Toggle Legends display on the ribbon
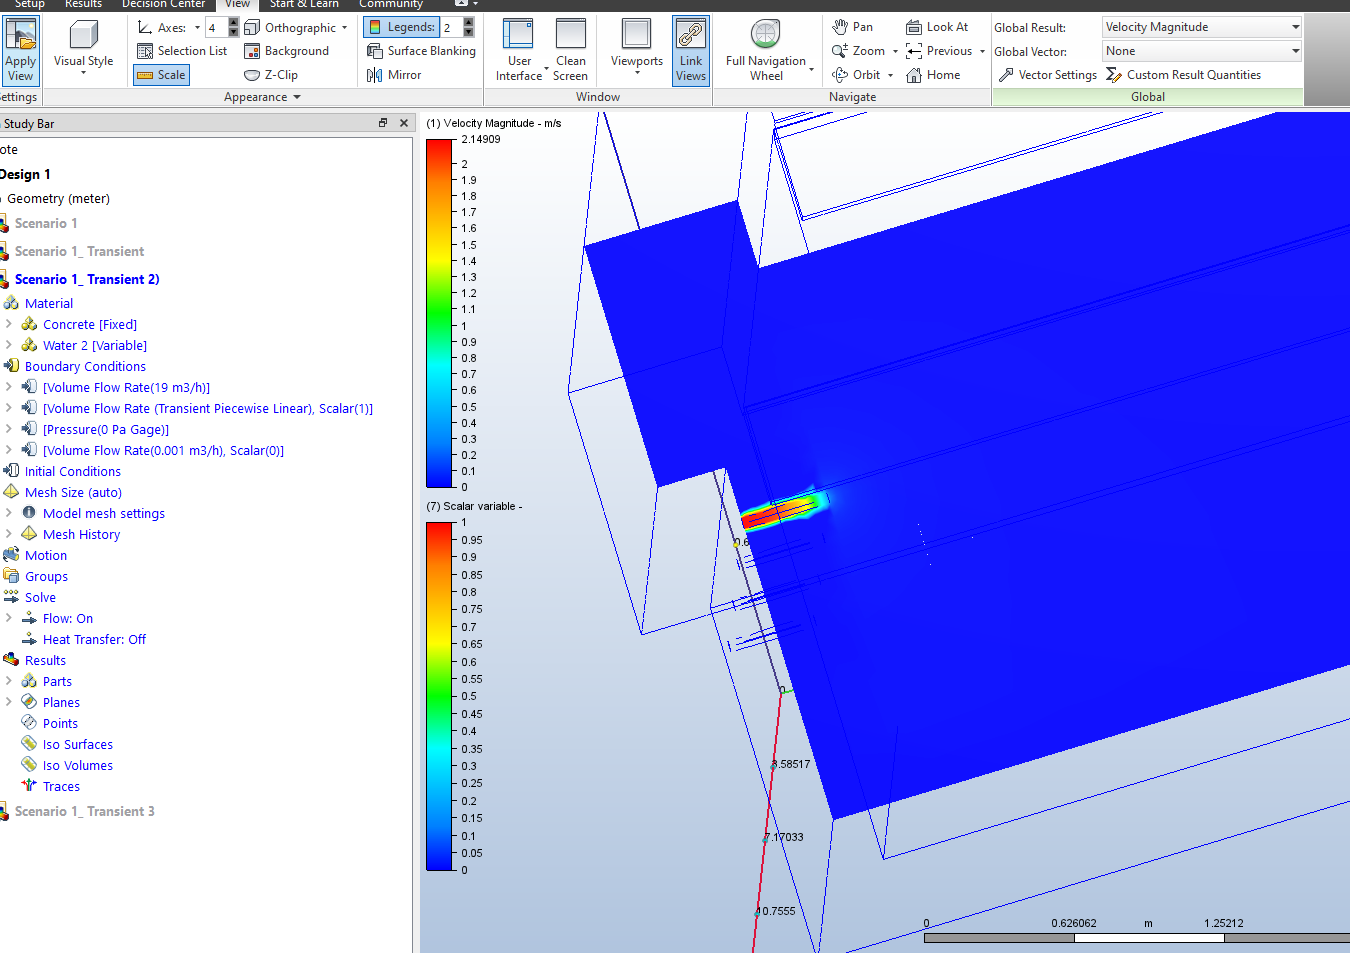 point(401,27)
